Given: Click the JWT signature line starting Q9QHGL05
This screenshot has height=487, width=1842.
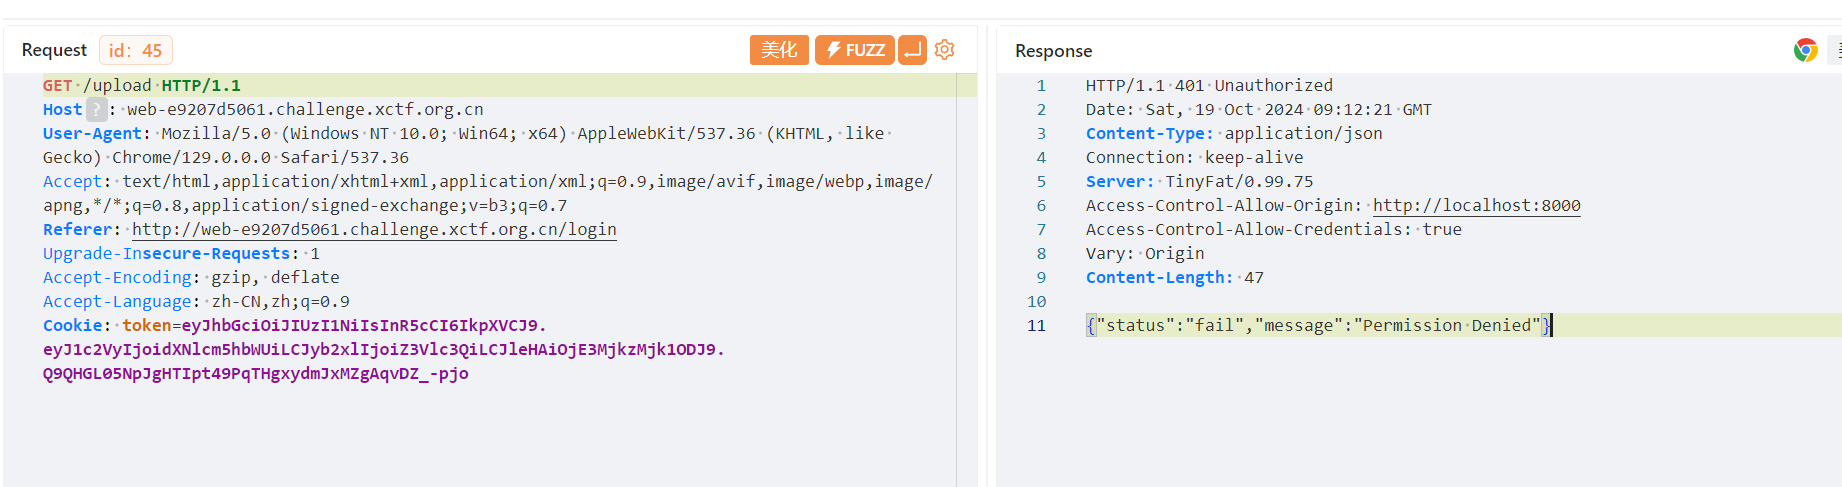Looking at the screenshot, I should [x=256, y=373].
